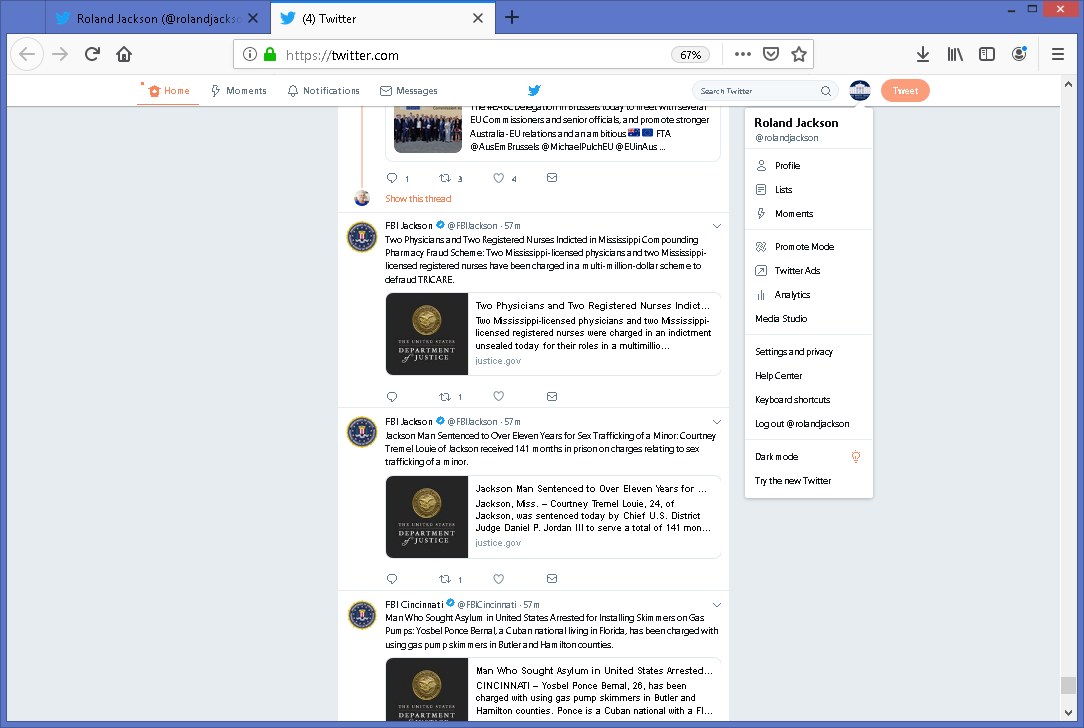This screenshot has width=1084, height=728.
Task: Reply to the FBI Jackson physicians tweet
Action: 392,397
